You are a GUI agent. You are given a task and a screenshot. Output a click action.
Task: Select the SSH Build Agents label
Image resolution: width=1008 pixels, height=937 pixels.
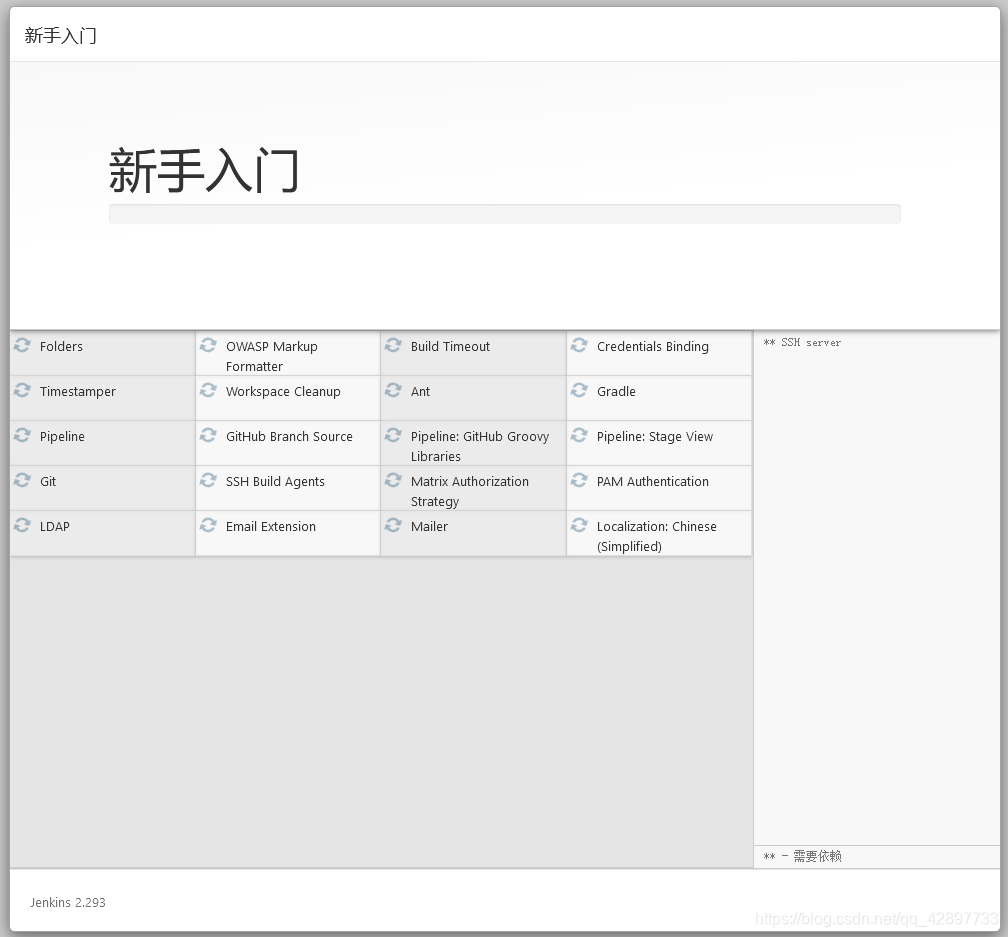coord(275,481)
